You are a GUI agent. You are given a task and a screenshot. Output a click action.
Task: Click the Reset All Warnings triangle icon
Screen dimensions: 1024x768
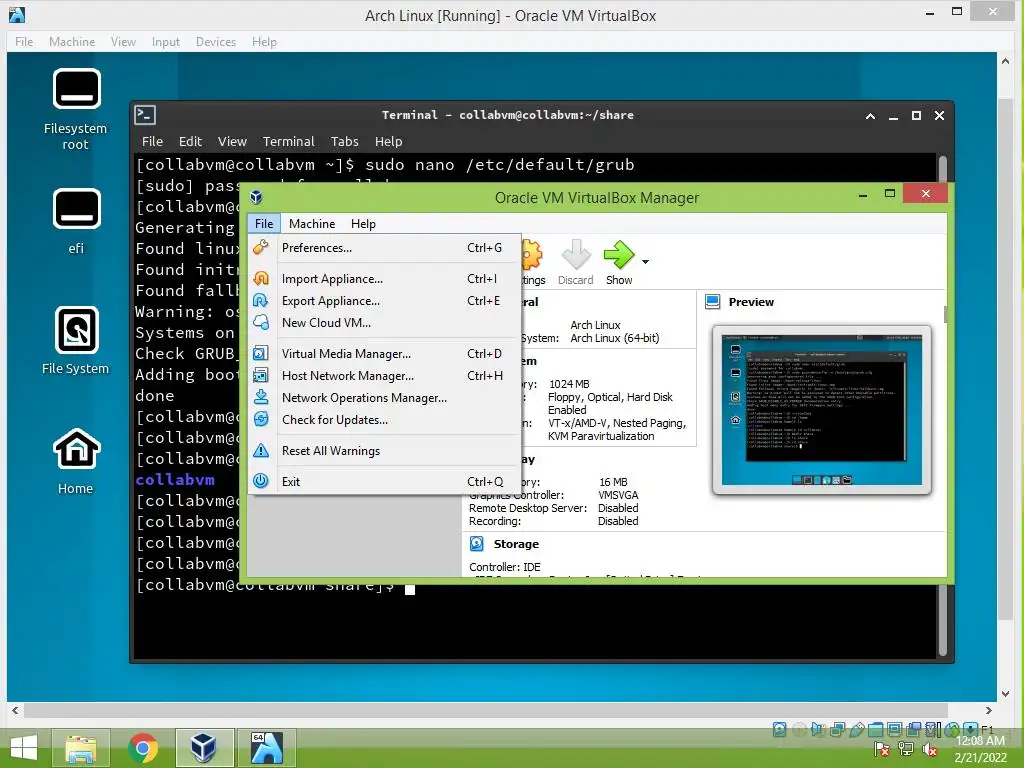click(x=261, y=451)
